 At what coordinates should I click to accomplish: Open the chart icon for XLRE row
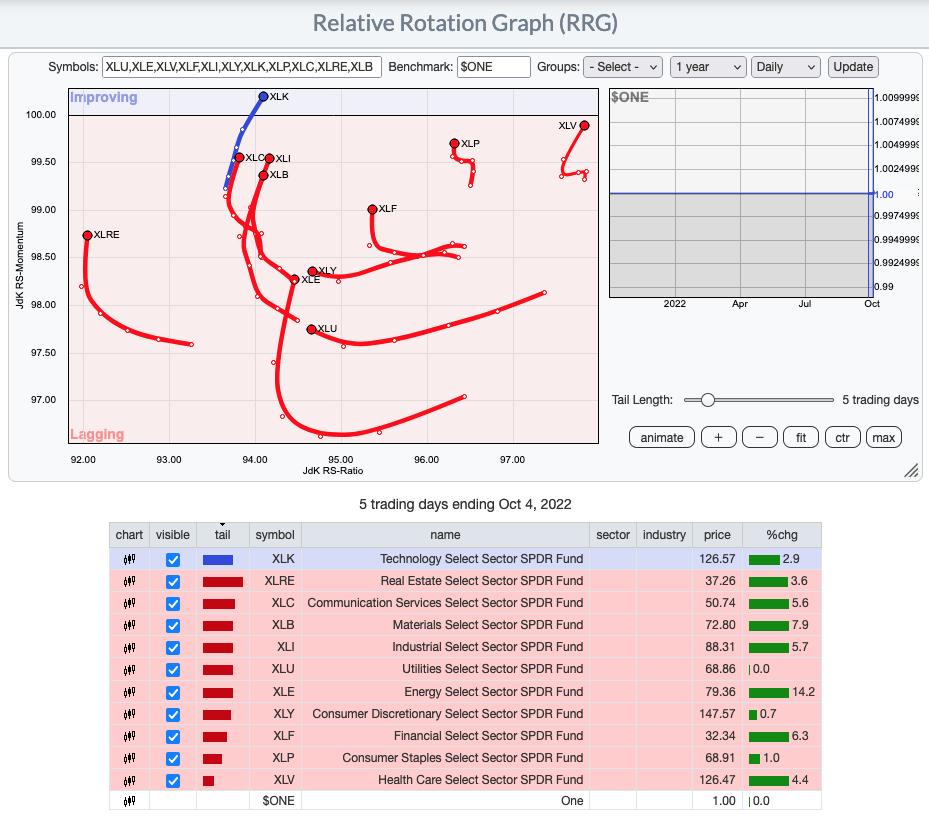pyautogui.click(x=129, y=581)
